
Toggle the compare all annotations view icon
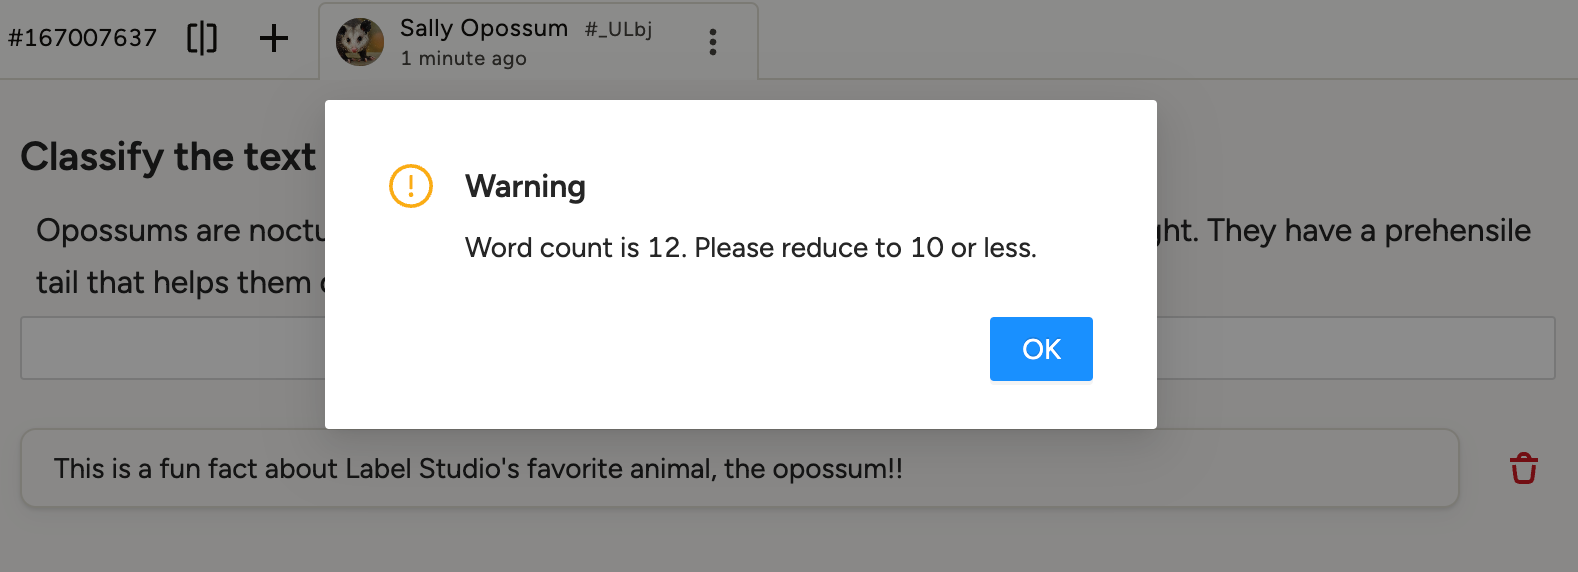[x=202, y=39]
